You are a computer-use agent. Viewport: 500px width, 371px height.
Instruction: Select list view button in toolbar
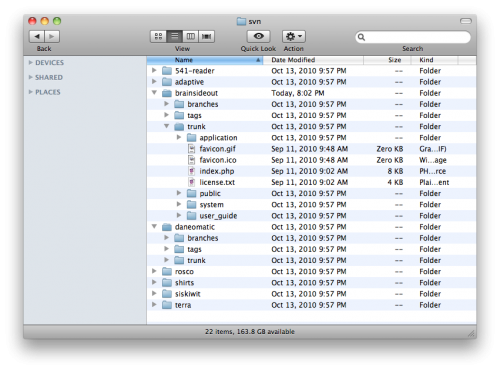(174, 36)
